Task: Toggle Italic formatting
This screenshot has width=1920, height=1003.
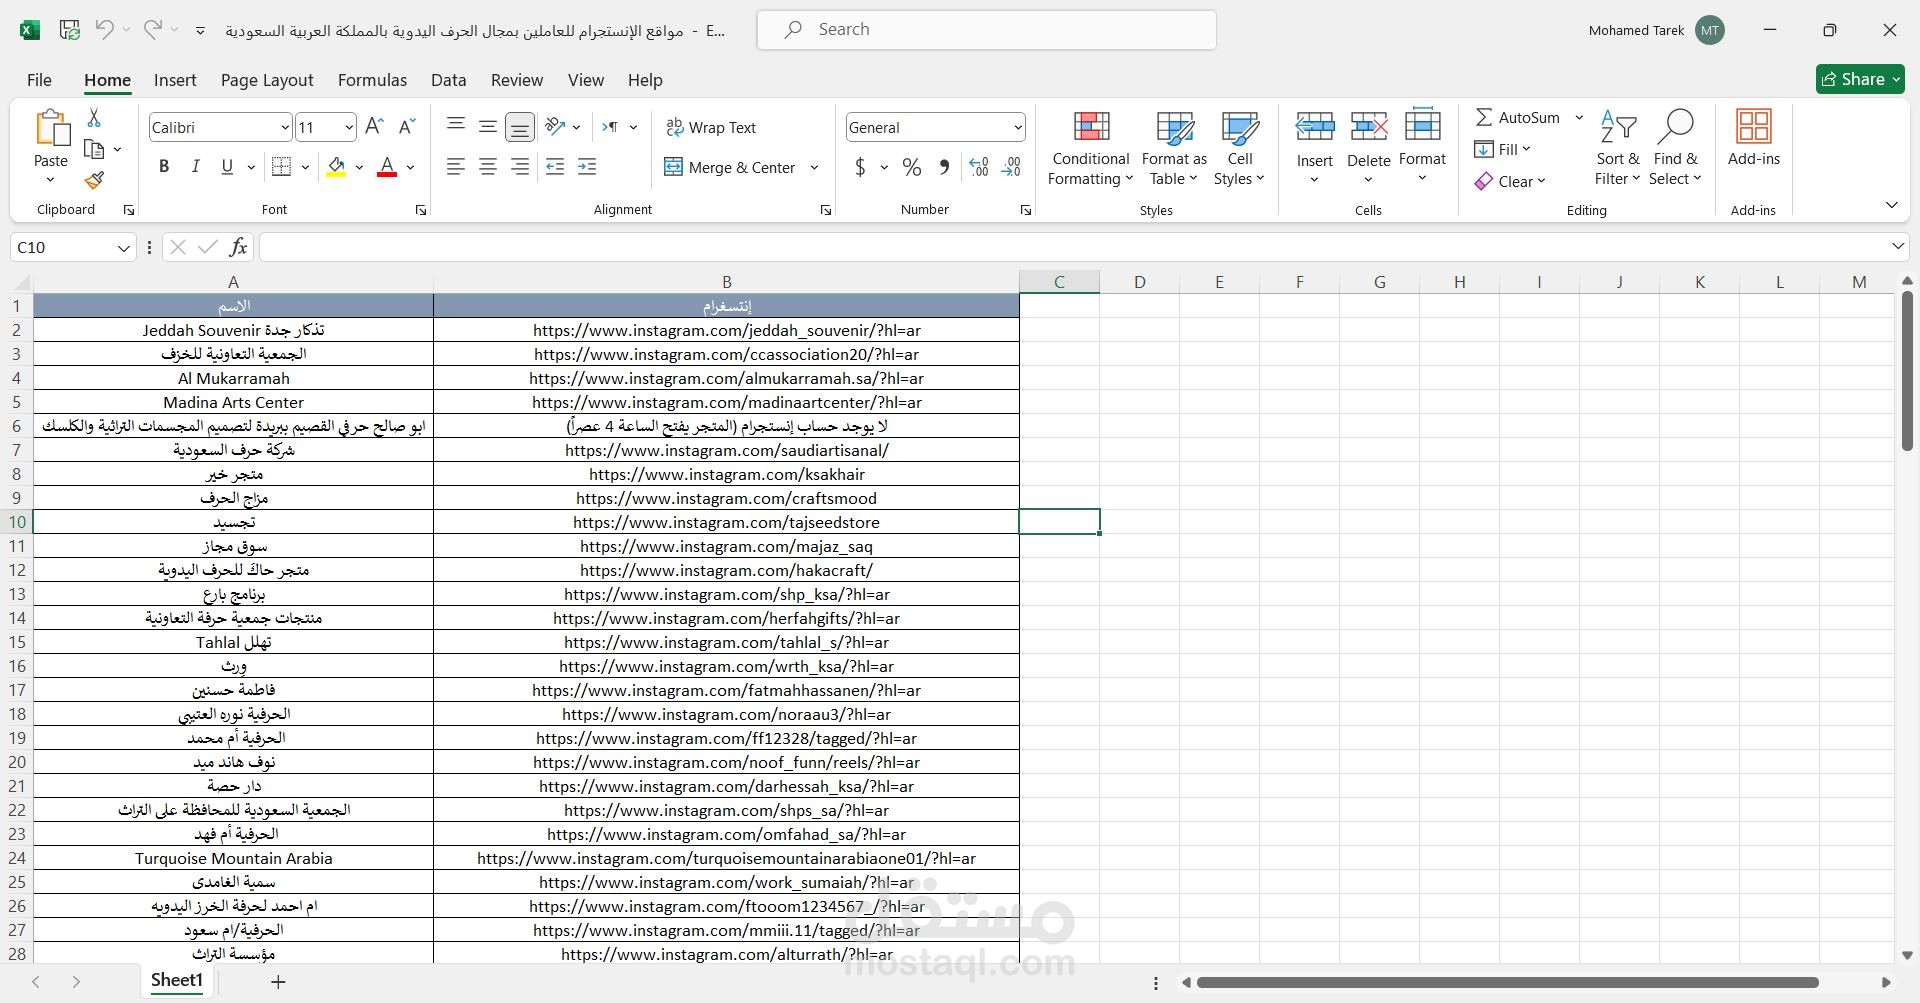Action: [x=196, y=167]
